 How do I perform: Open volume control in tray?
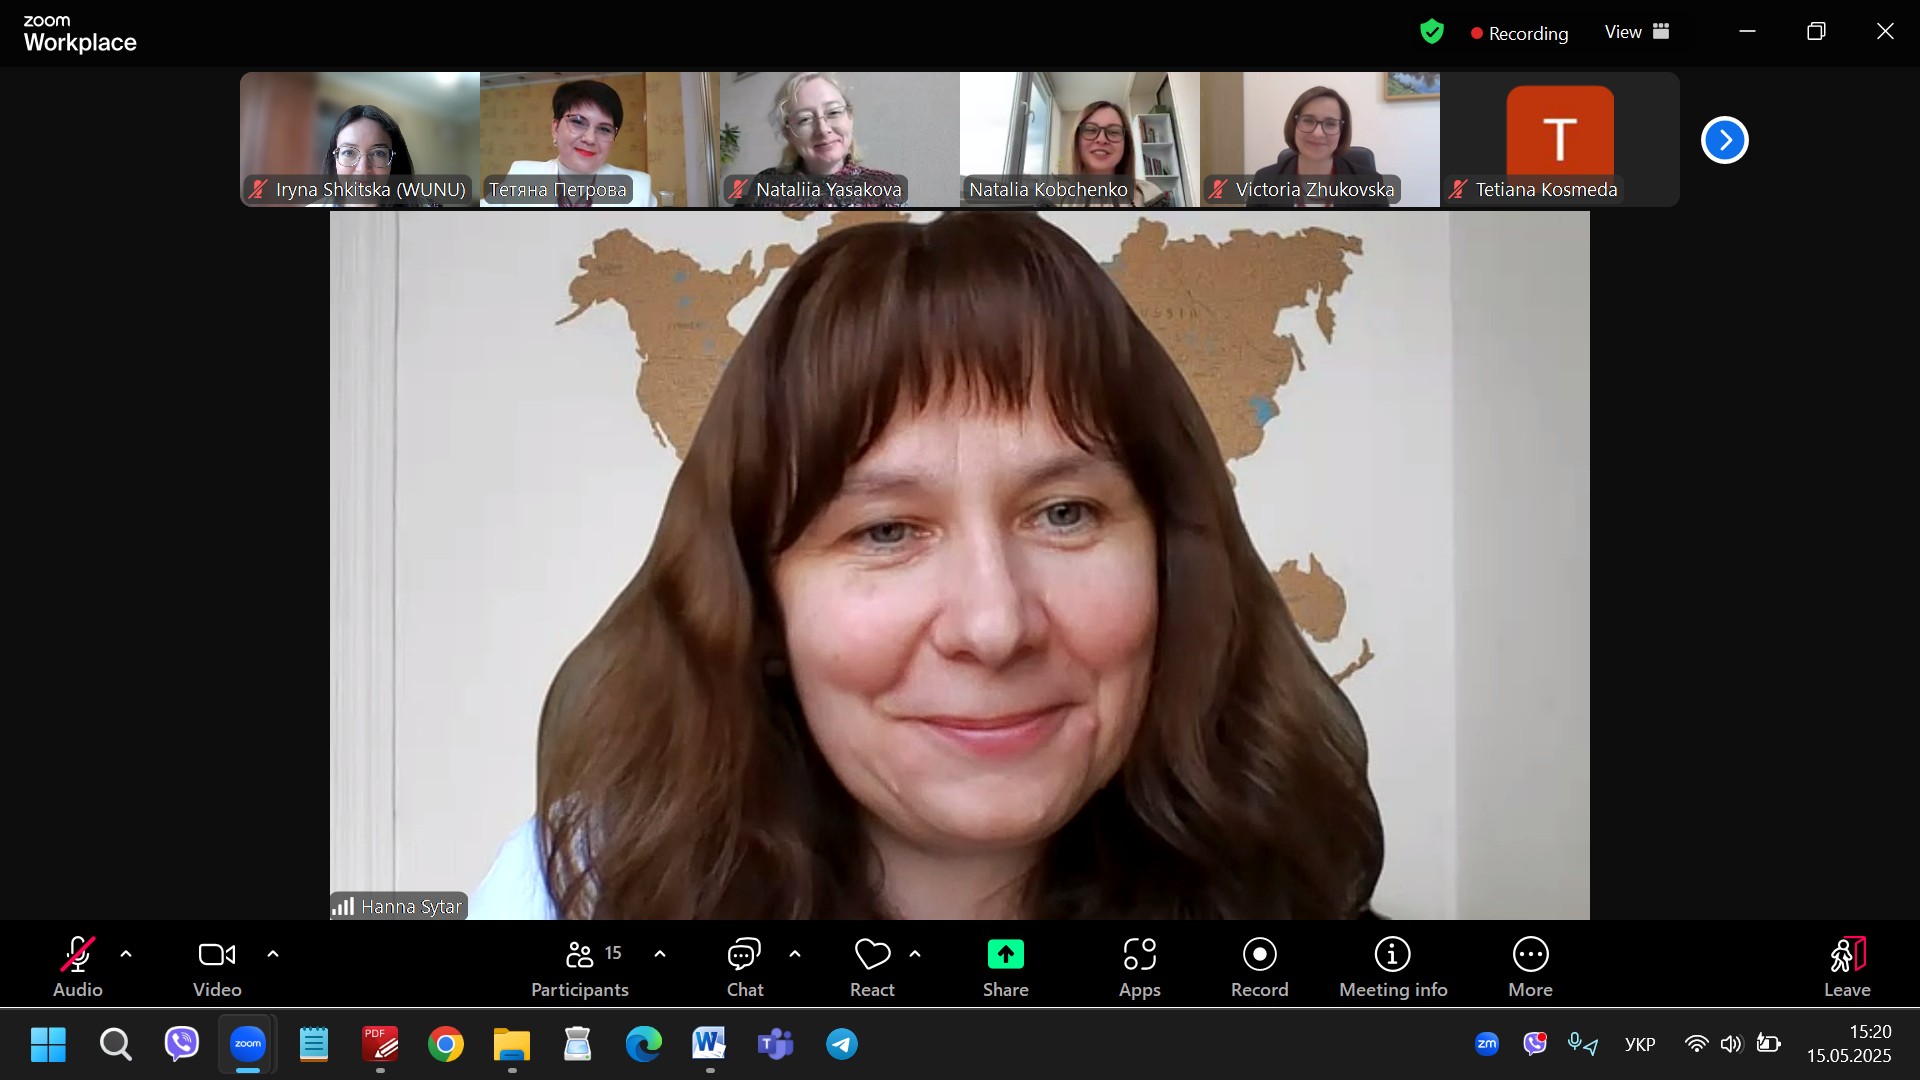[x=1731, y=1044]
